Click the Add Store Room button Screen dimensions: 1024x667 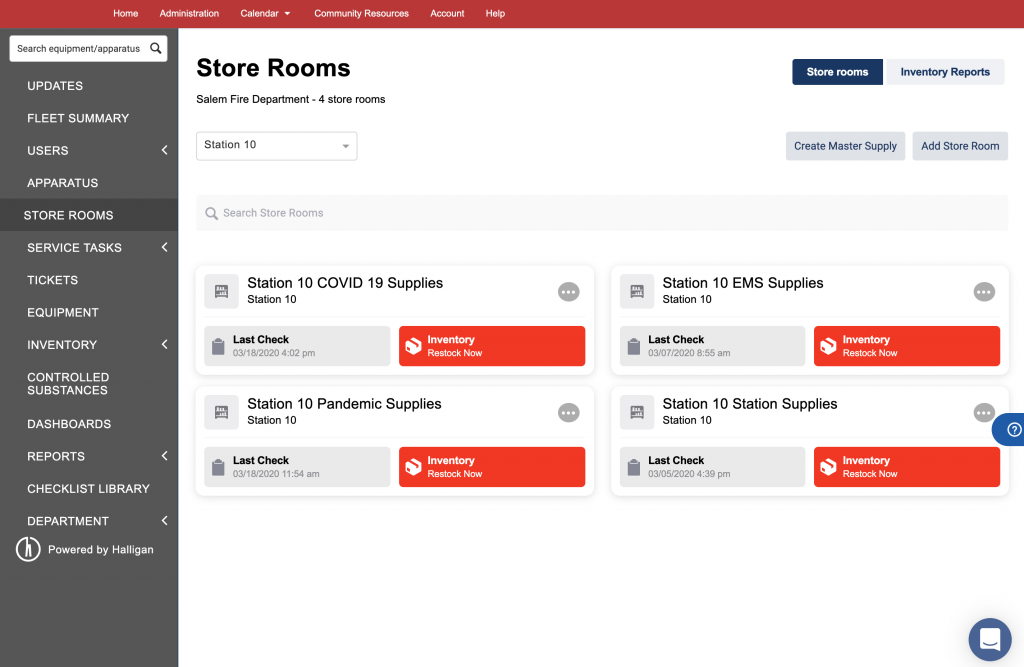pyautogui.click(x=959, y=146)
